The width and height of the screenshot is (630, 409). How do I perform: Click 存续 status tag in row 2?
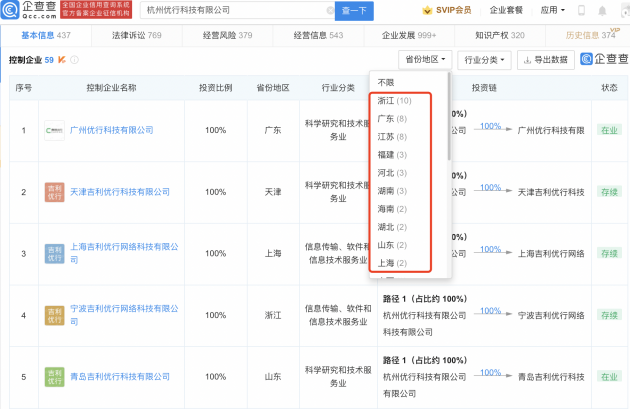coord(609,192)
